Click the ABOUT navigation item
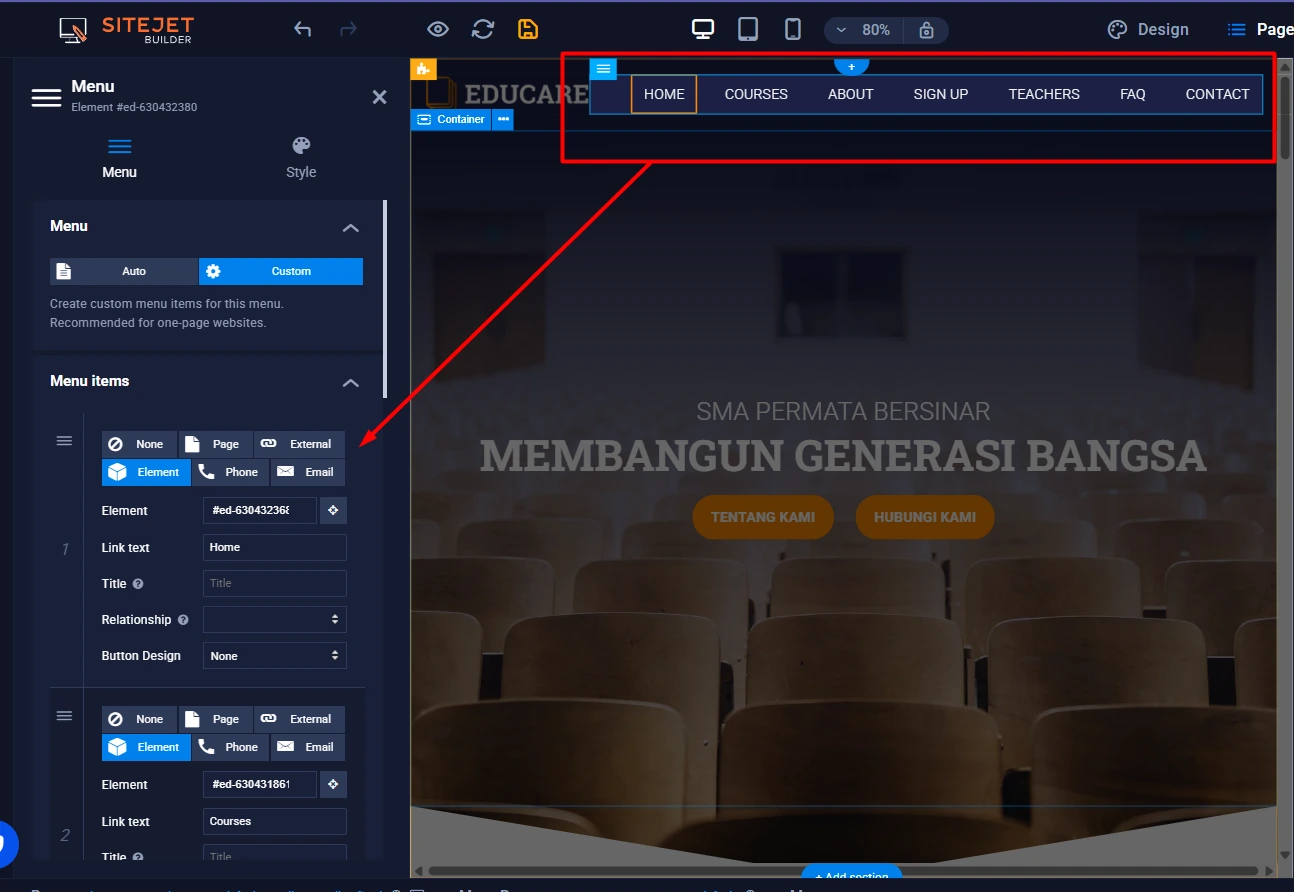Viewport: 1294px width, 892px height. coord(851,94)
